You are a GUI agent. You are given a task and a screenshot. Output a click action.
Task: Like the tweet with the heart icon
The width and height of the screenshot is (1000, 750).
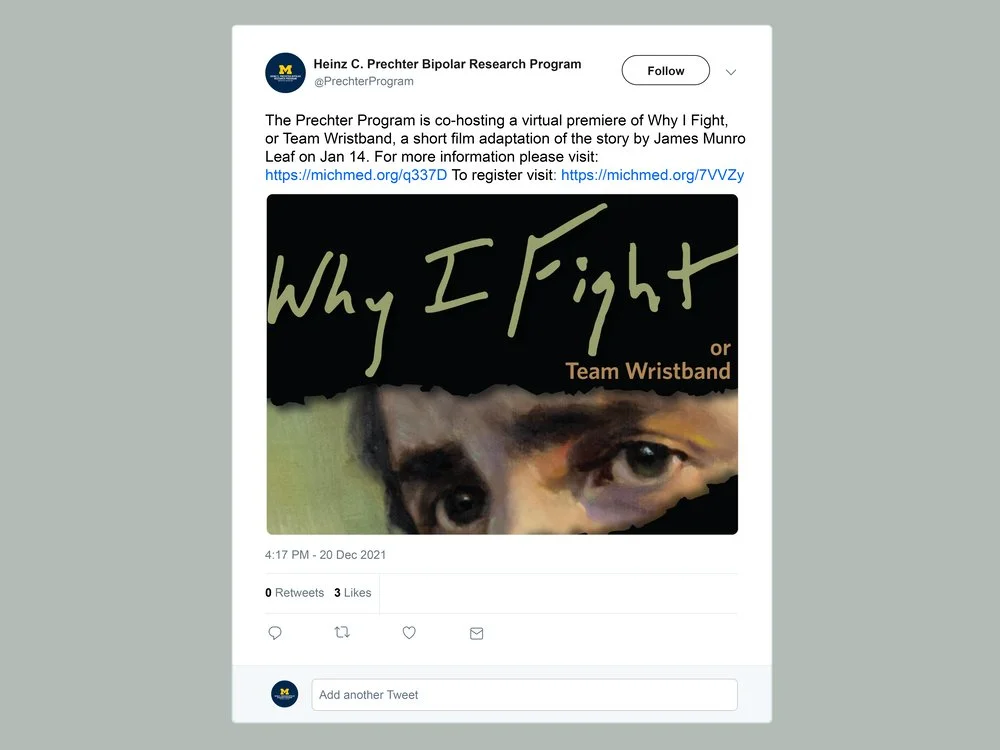pos(409,633)
